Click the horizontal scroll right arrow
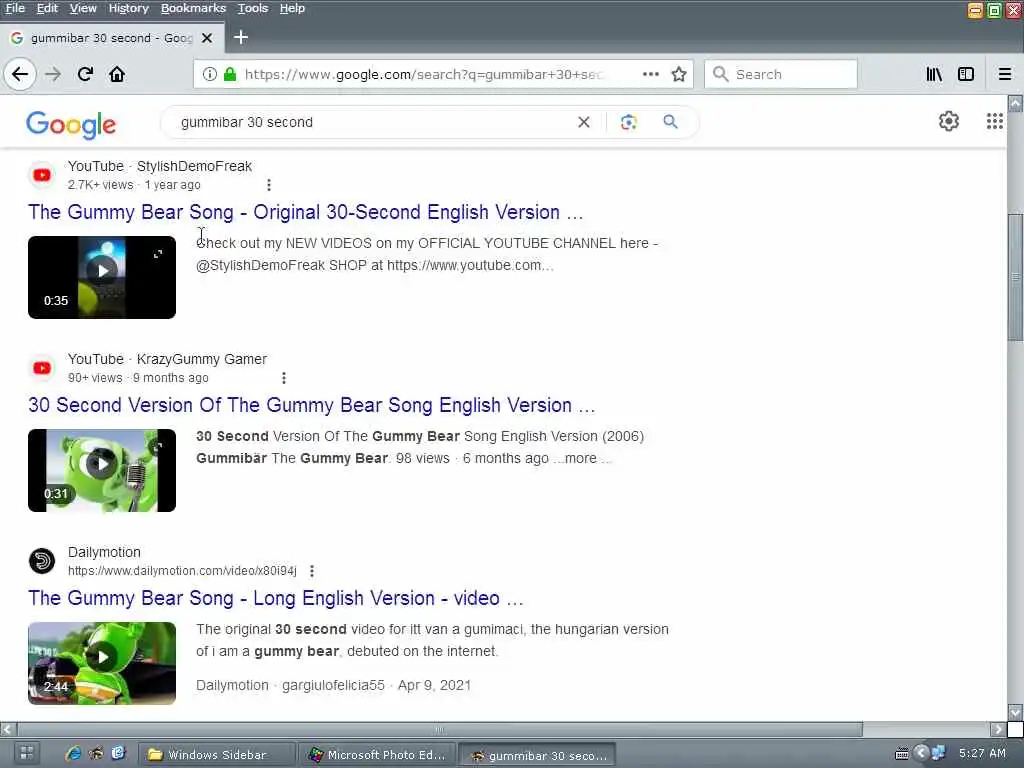 [x=997, y=729]
